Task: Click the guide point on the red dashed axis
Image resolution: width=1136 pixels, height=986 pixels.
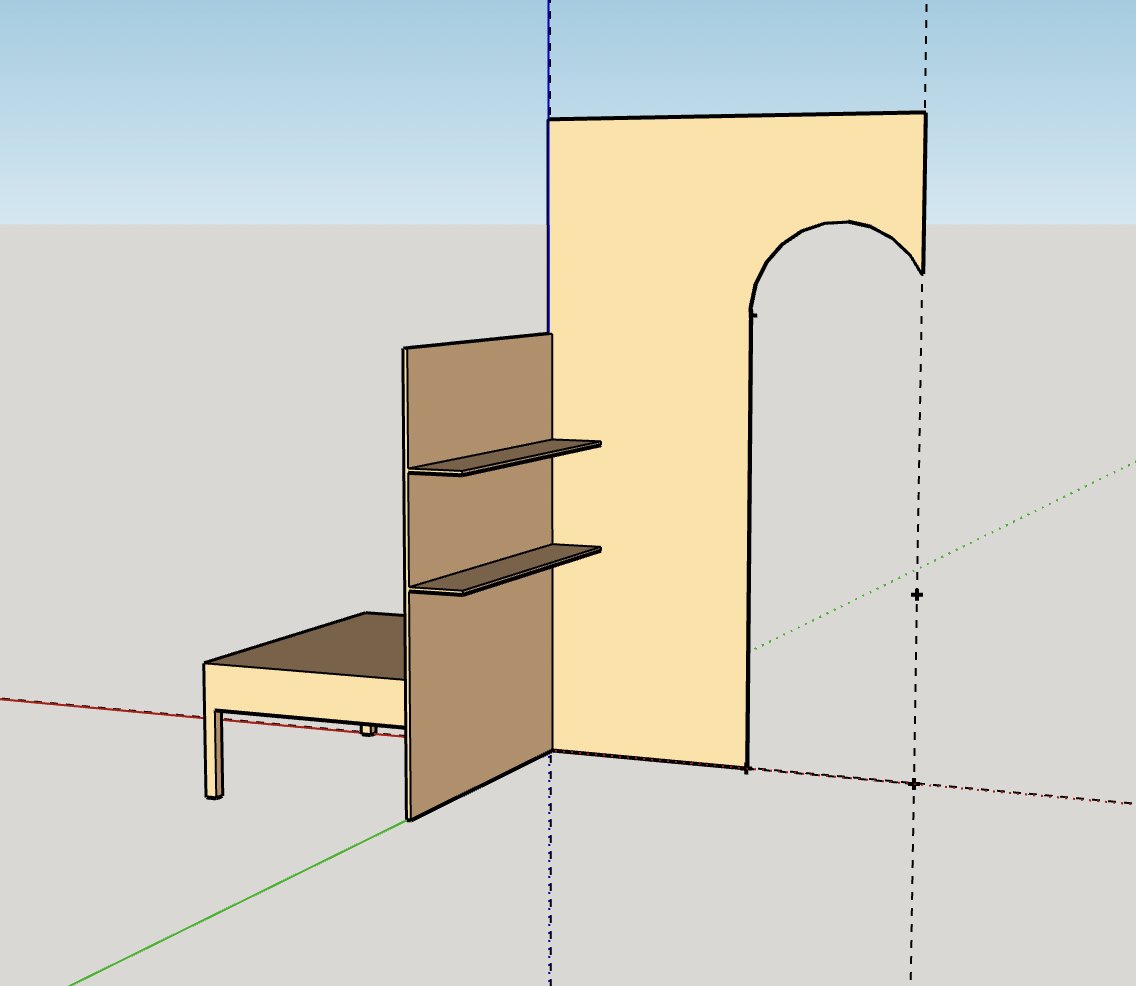Action: [914, 784]
